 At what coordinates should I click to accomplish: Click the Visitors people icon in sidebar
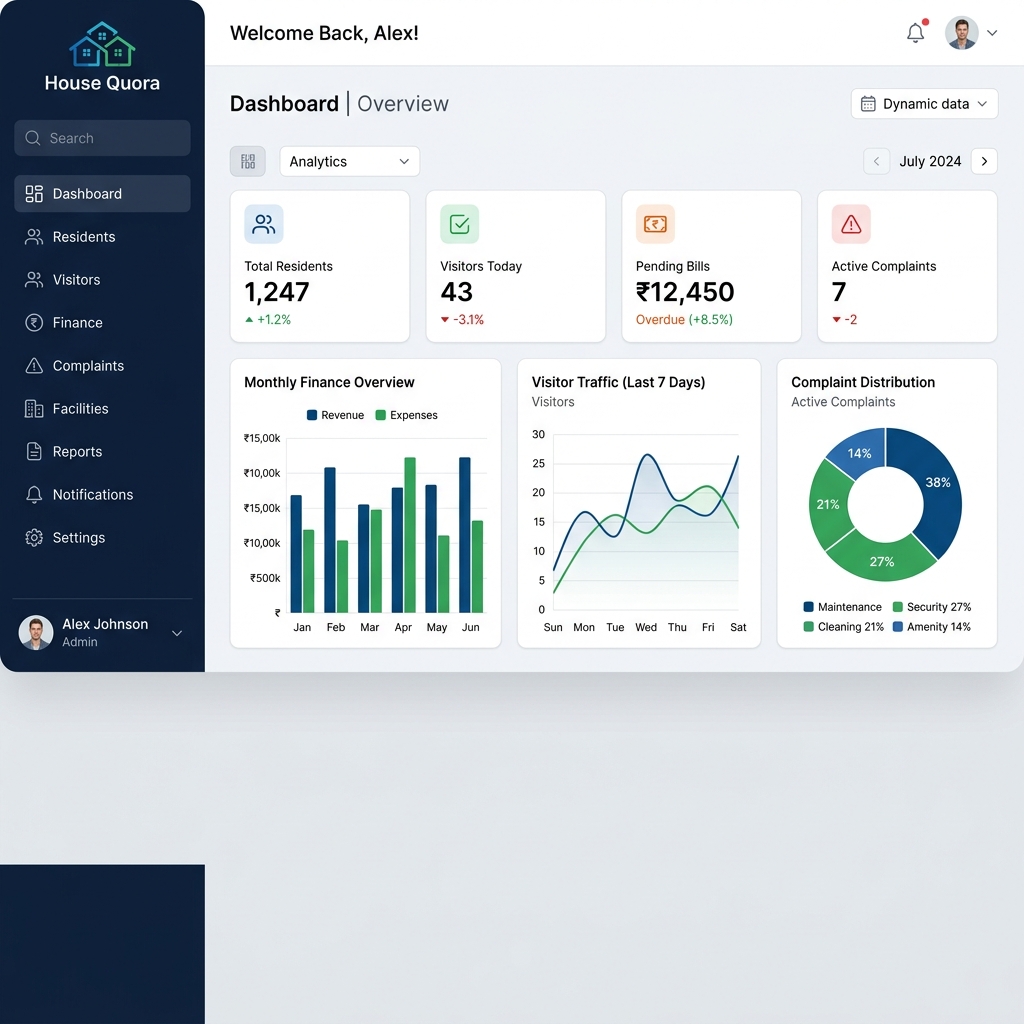(34, 280)
